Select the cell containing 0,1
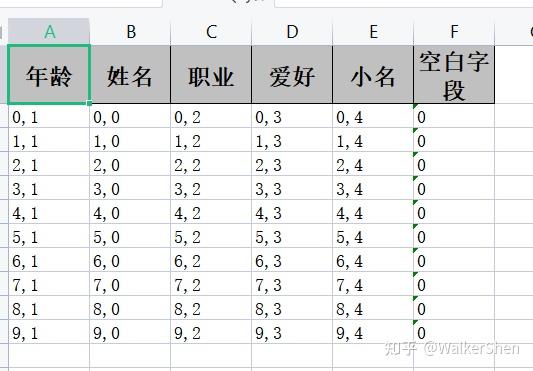 coord(49,116)
